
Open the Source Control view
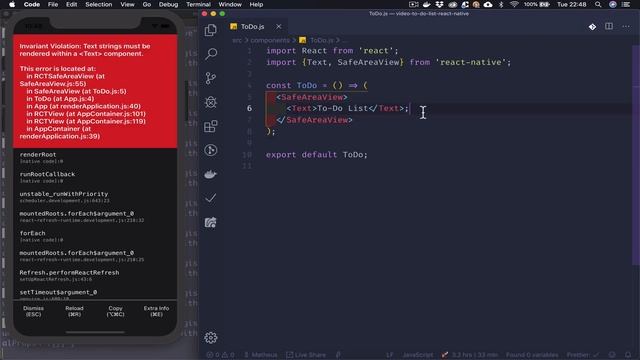pos(211,78)
